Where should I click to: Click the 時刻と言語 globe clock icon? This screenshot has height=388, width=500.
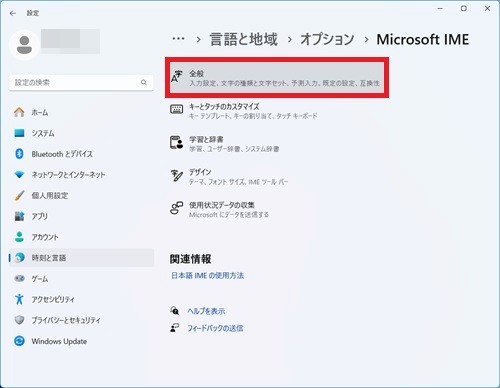coord(20,257)
